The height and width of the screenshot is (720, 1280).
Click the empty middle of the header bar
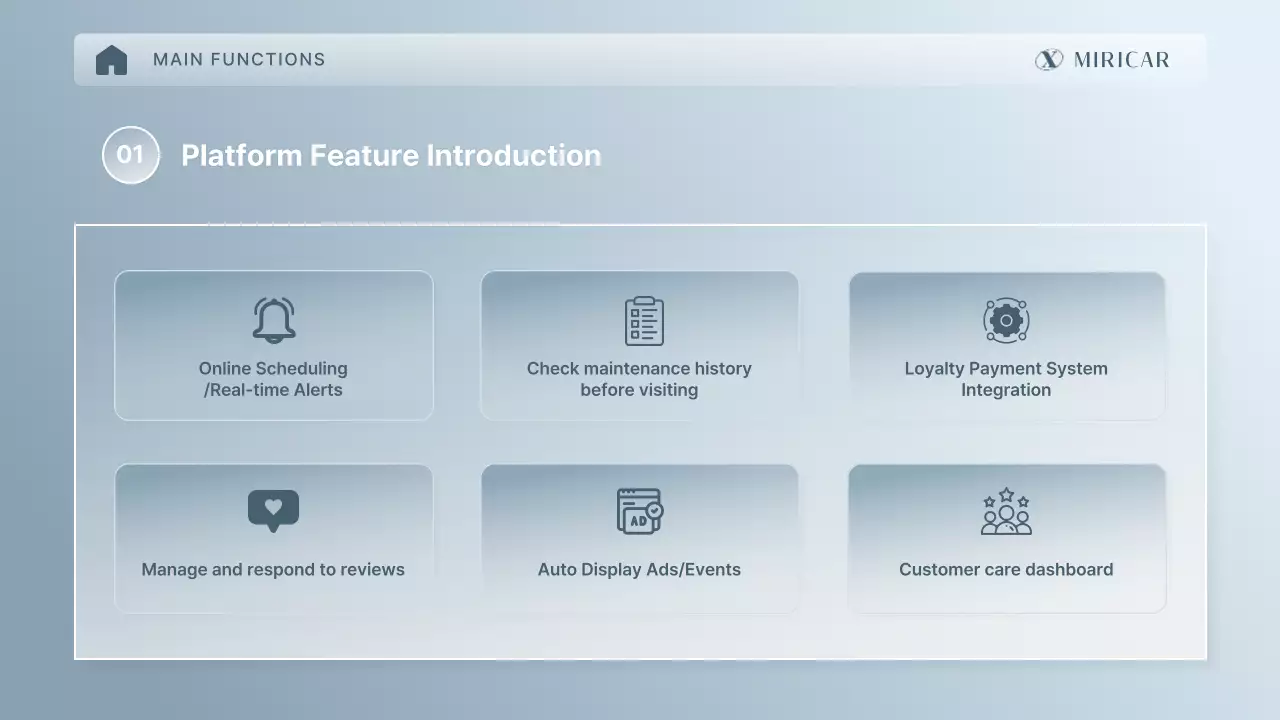pos(680,60)
